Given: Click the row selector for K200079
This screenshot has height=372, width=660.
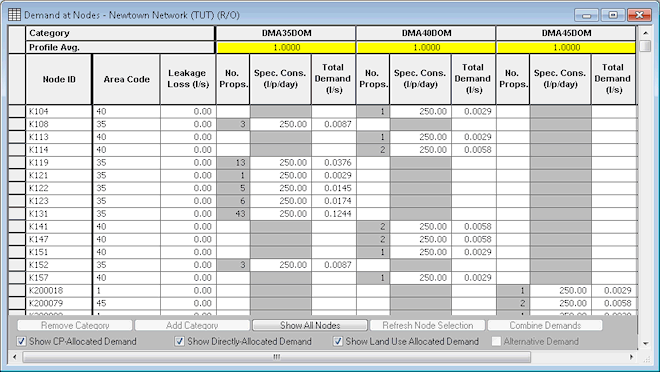Looking at the screenshot, I should (x=17, y=303).
